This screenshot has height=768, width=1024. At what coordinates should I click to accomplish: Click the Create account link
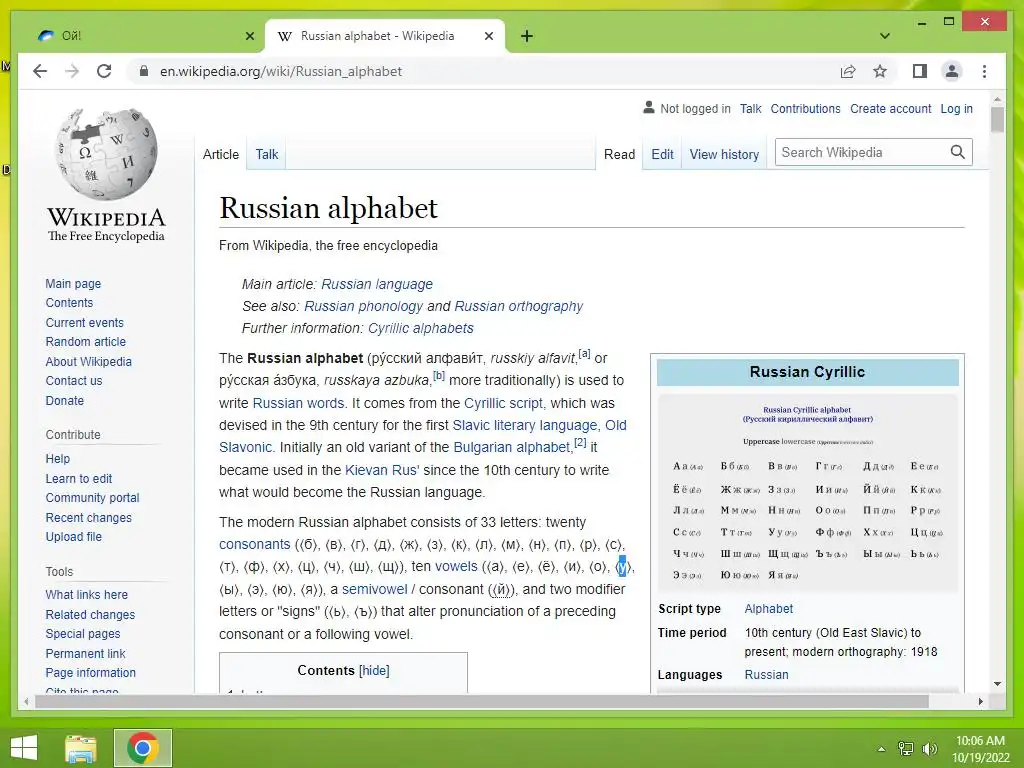click(x=890, y=108)
